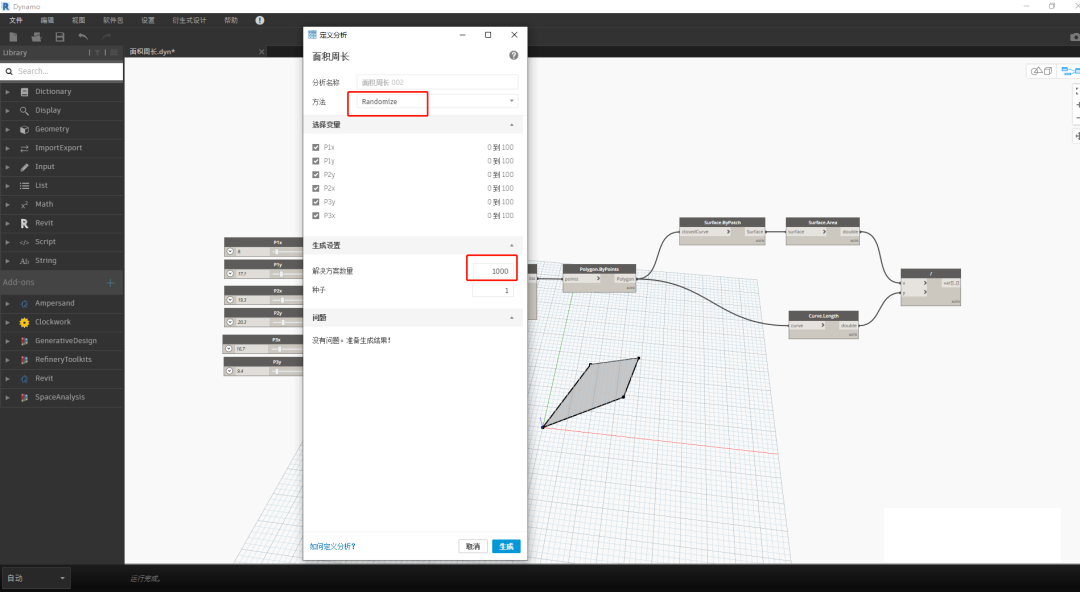This screenshot has height=592, width=1080.
Task: Open the 文件 menu
Action: [16, 21]
